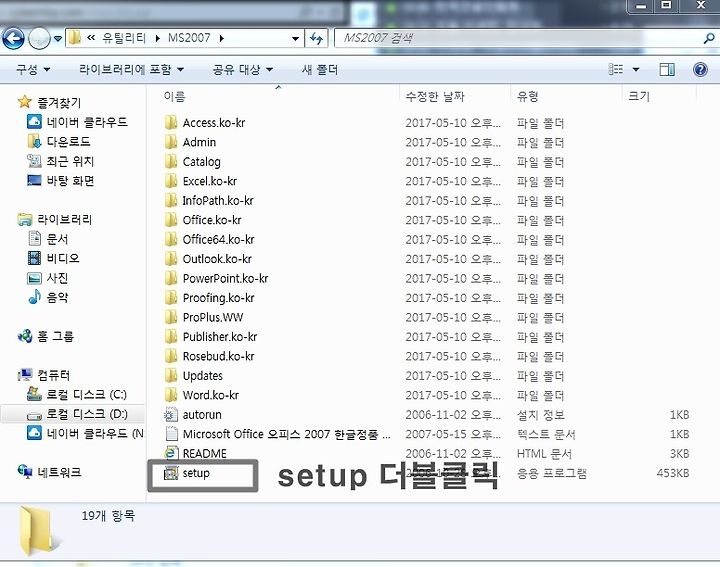Click the MS2007 breadcrumb segment

tap(189, 38)
